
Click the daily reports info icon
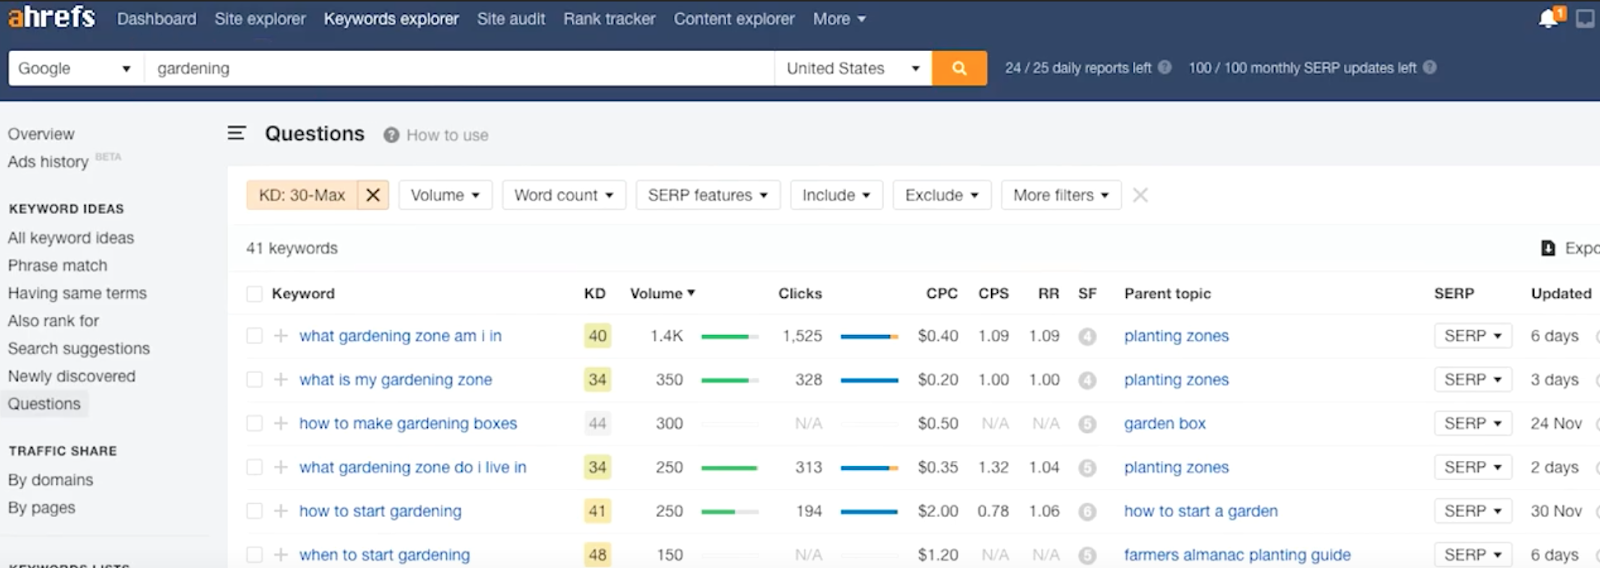click(x=1164, y=68)
